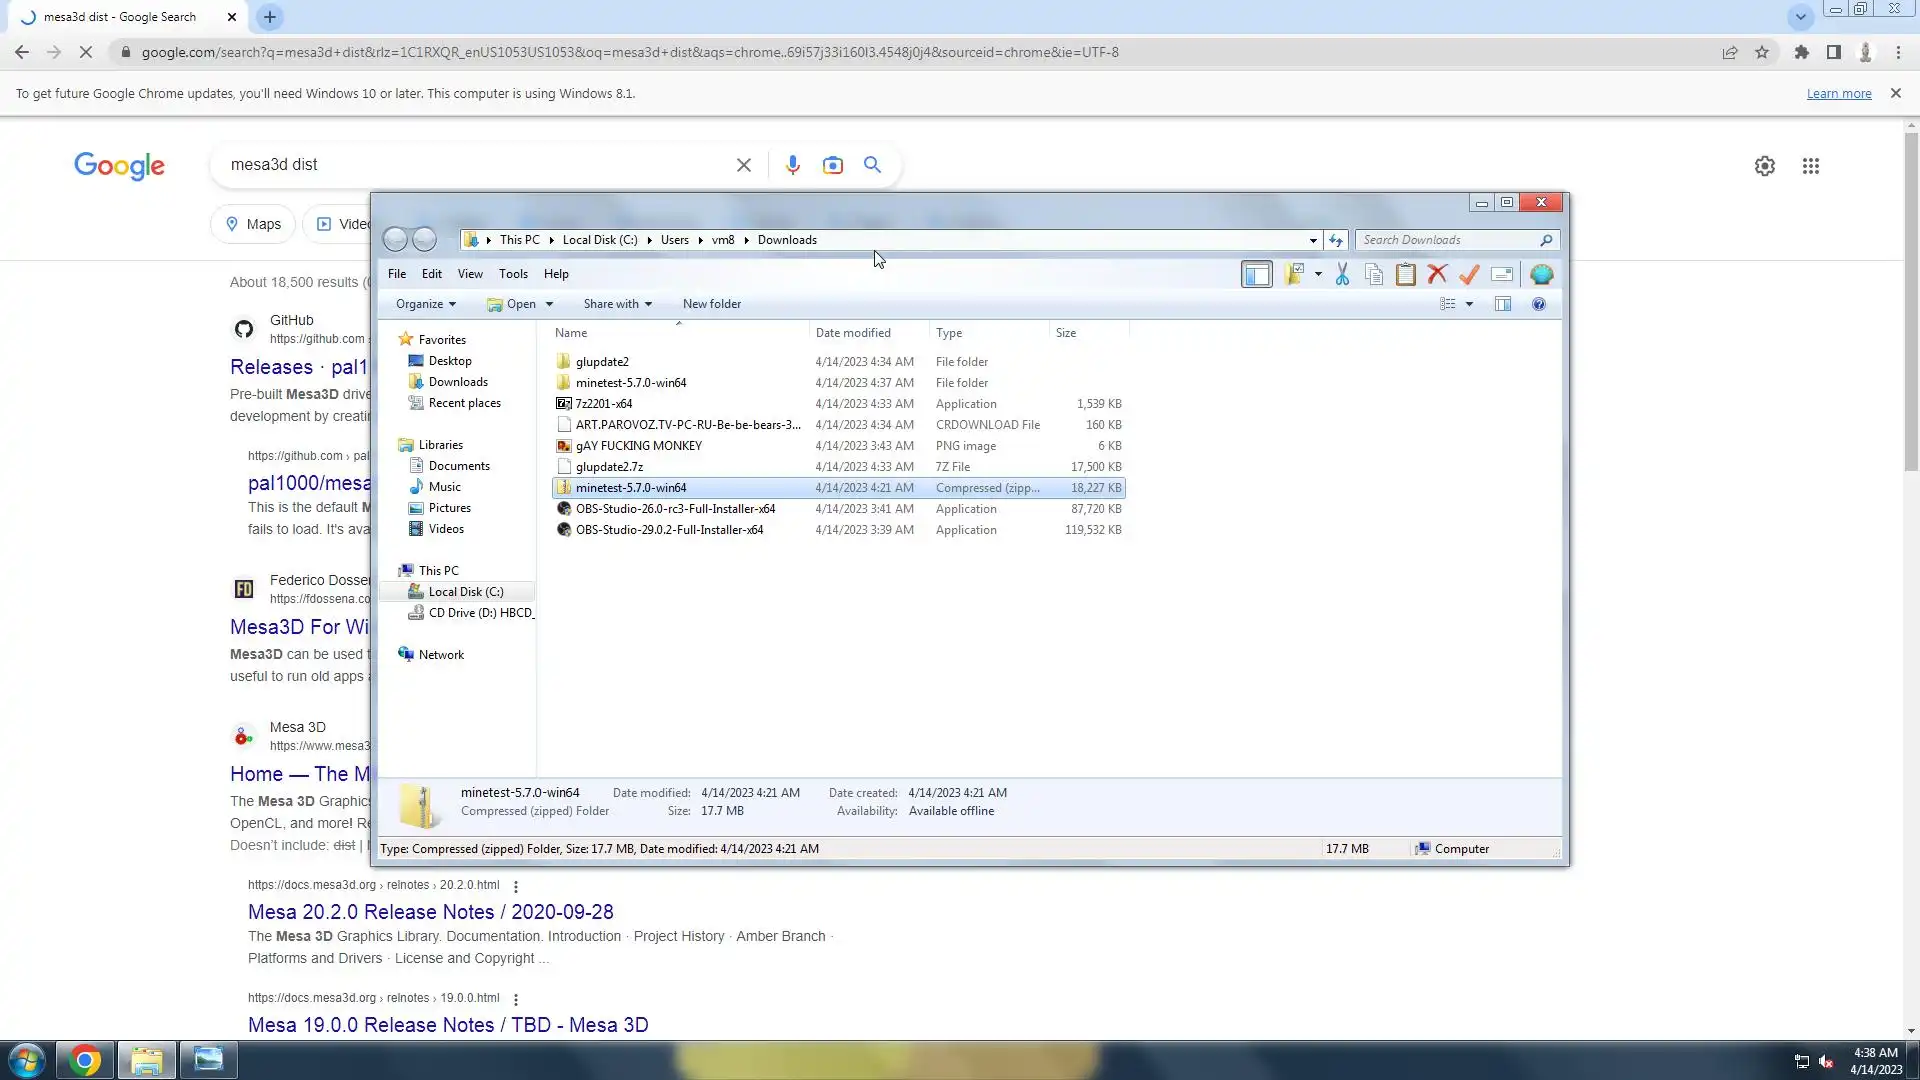Search by image with Google camera icon

click(832, 165)
